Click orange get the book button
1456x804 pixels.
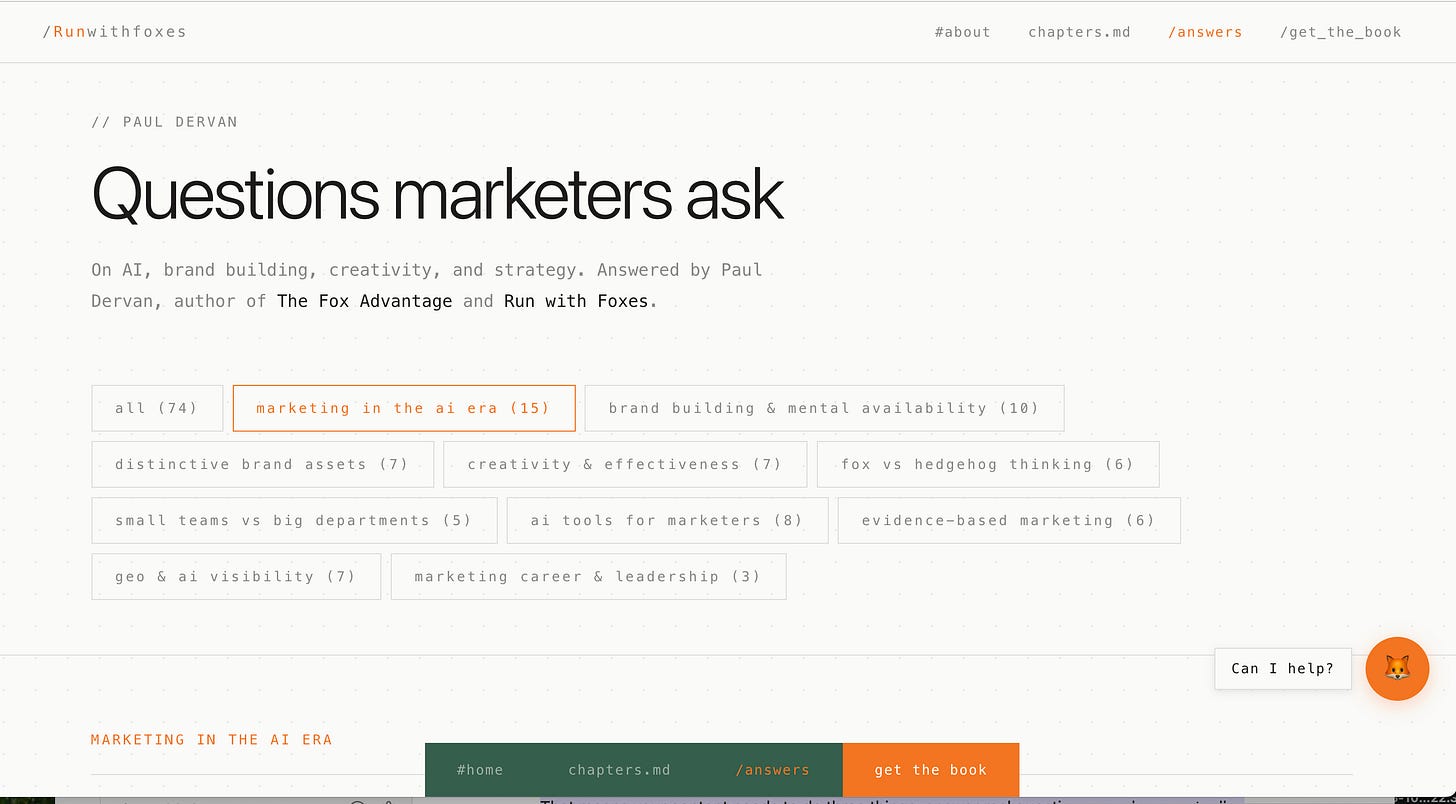tap(931, 770)
